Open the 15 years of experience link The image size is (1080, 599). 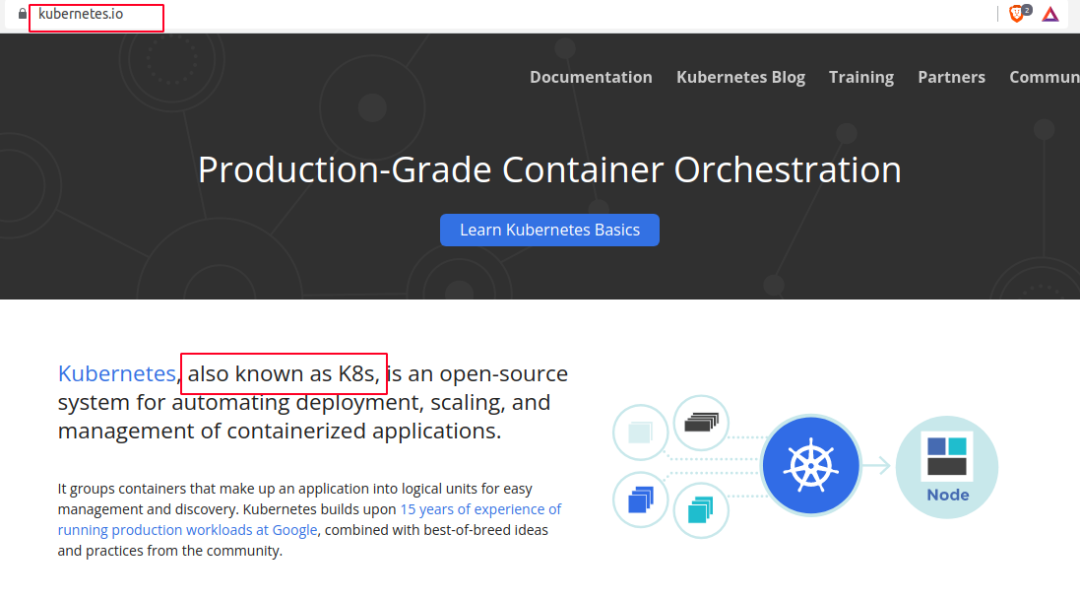pyautogui.click(x=480, y=509)
